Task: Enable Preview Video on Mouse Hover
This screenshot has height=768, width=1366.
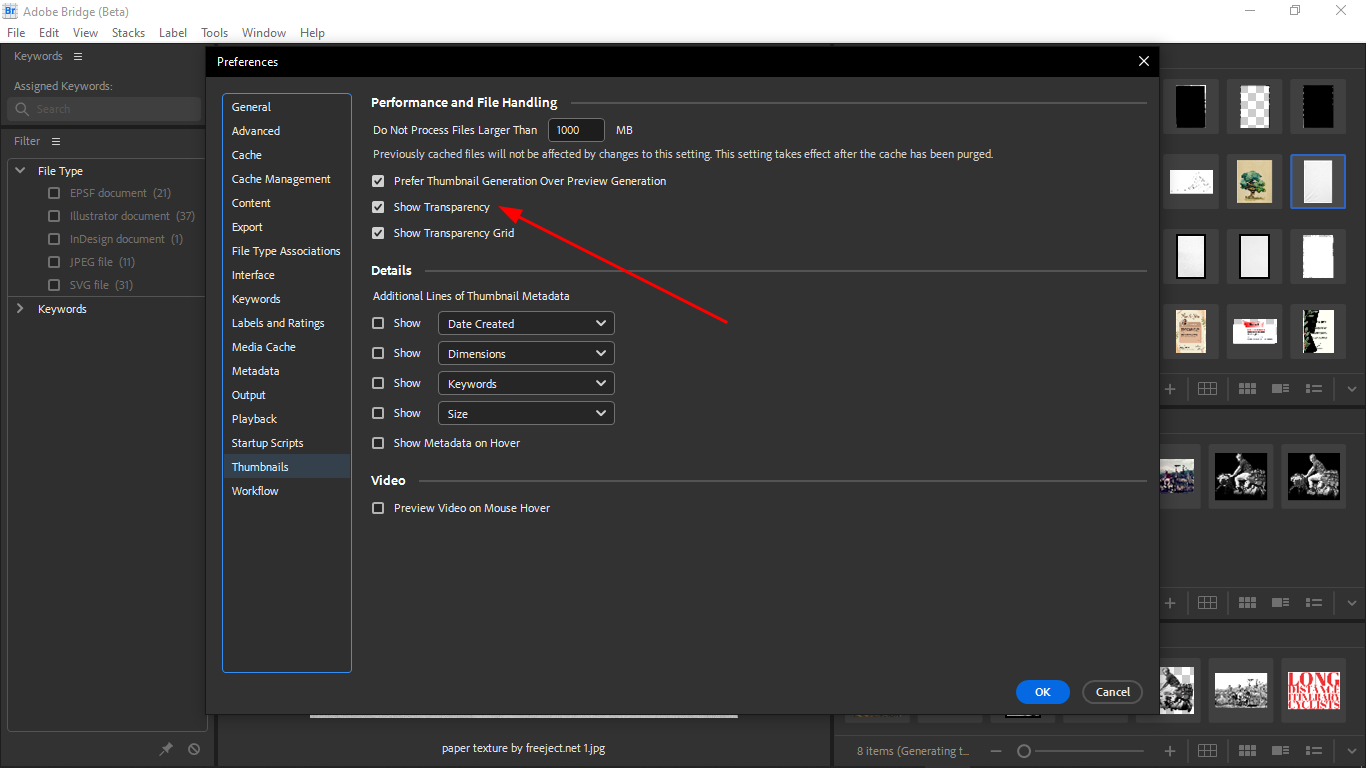Action: pyautogui.click(x=378, y=508)
